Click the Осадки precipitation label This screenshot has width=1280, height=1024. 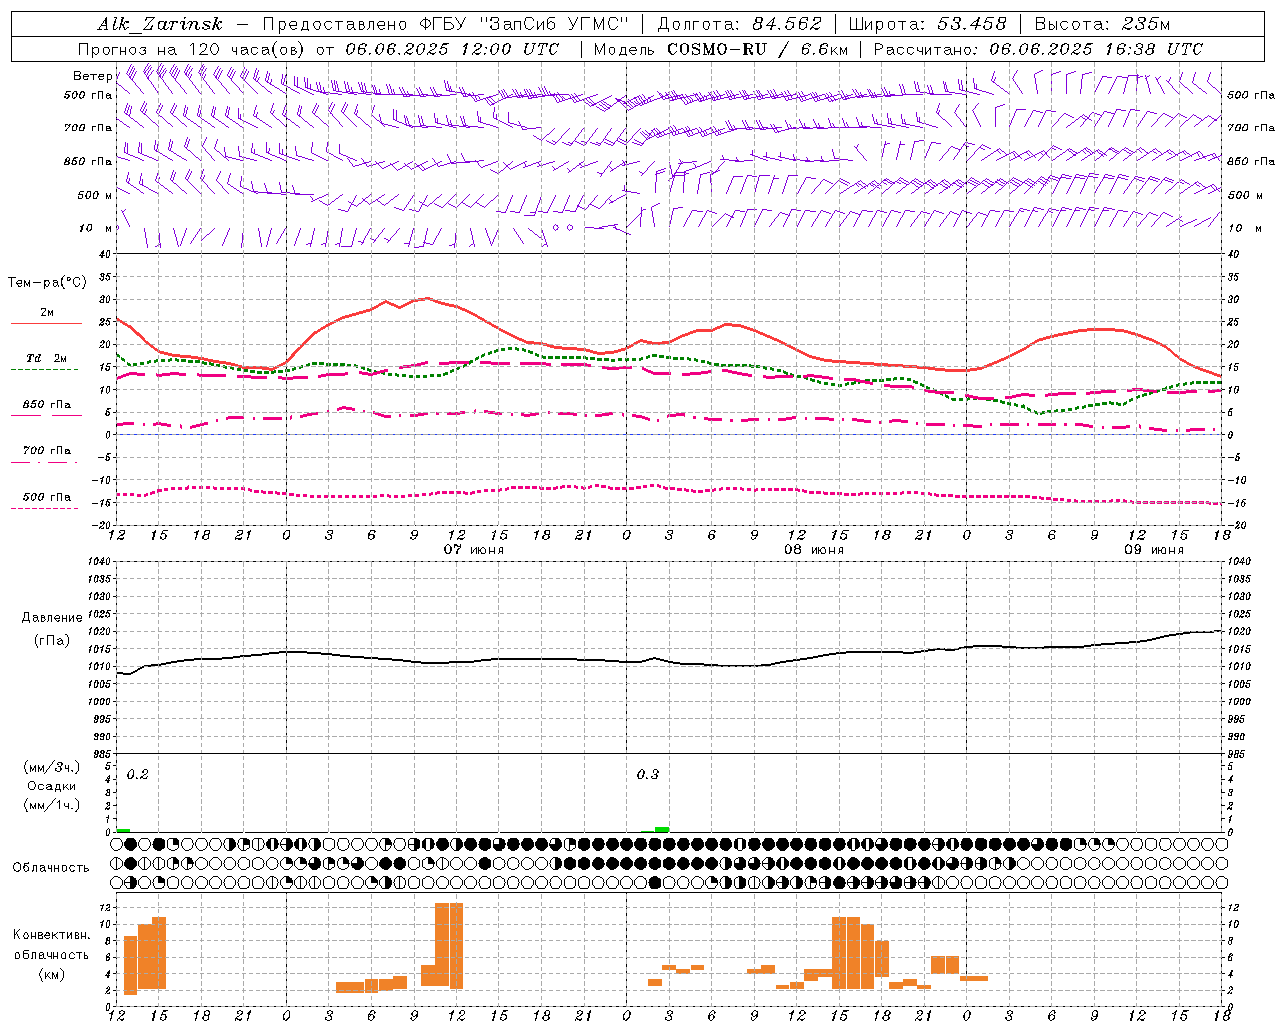point(52,786)
